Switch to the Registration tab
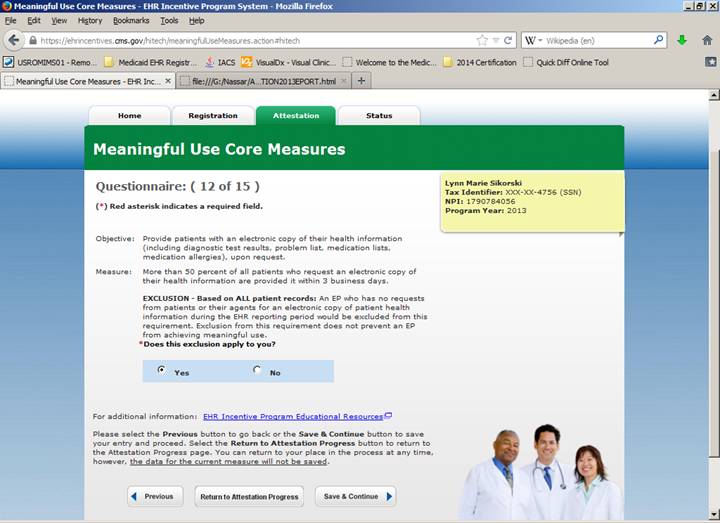The image size is (720, 523). 213,116
